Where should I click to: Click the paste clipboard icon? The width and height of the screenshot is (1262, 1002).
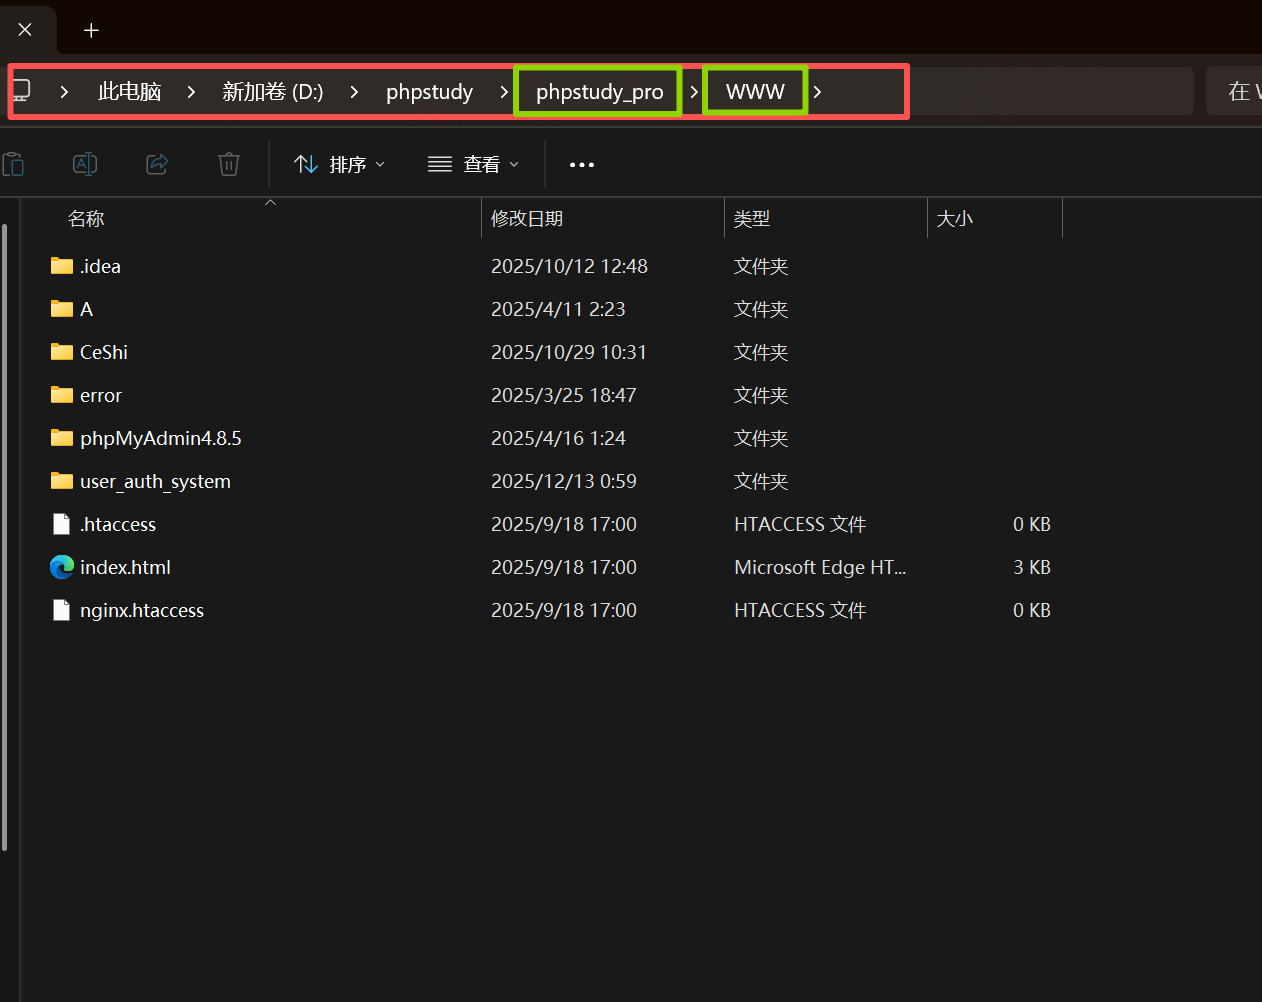[13, 164]
